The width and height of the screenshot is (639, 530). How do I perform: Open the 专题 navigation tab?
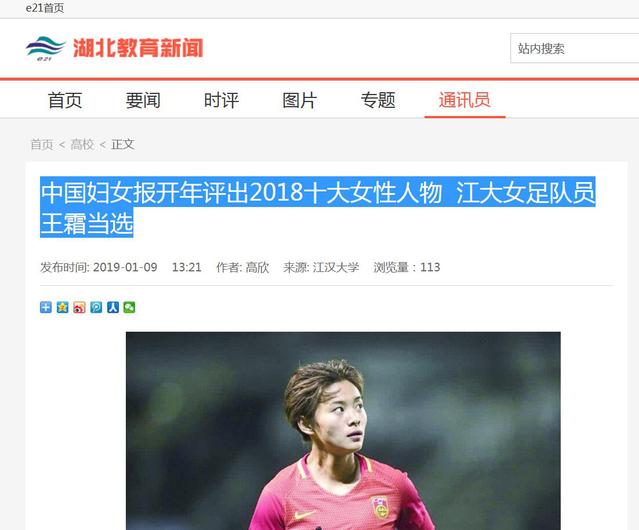(378, 100)
